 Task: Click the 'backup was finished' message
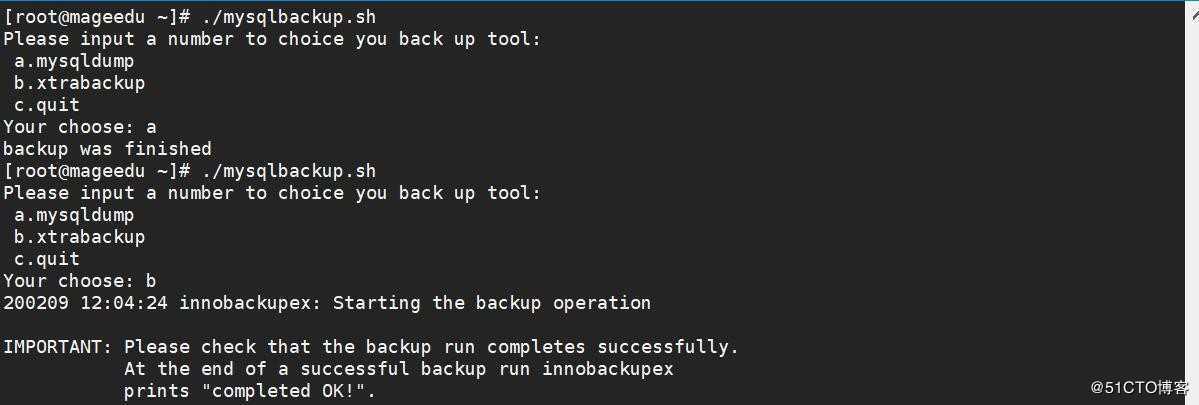pos(107,148)
